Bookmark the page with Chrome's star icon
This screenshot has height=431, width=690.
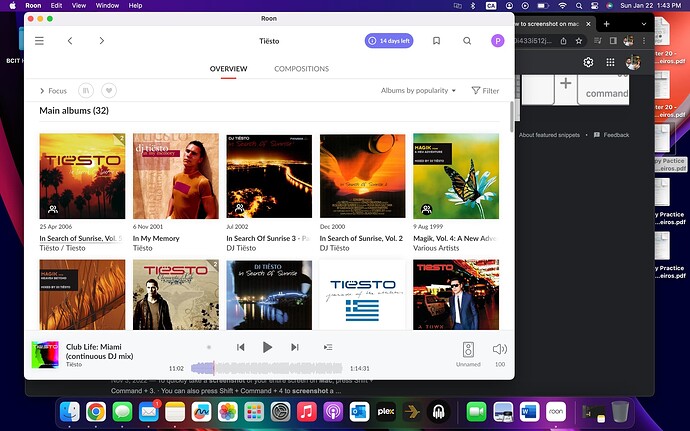(579, 41)
